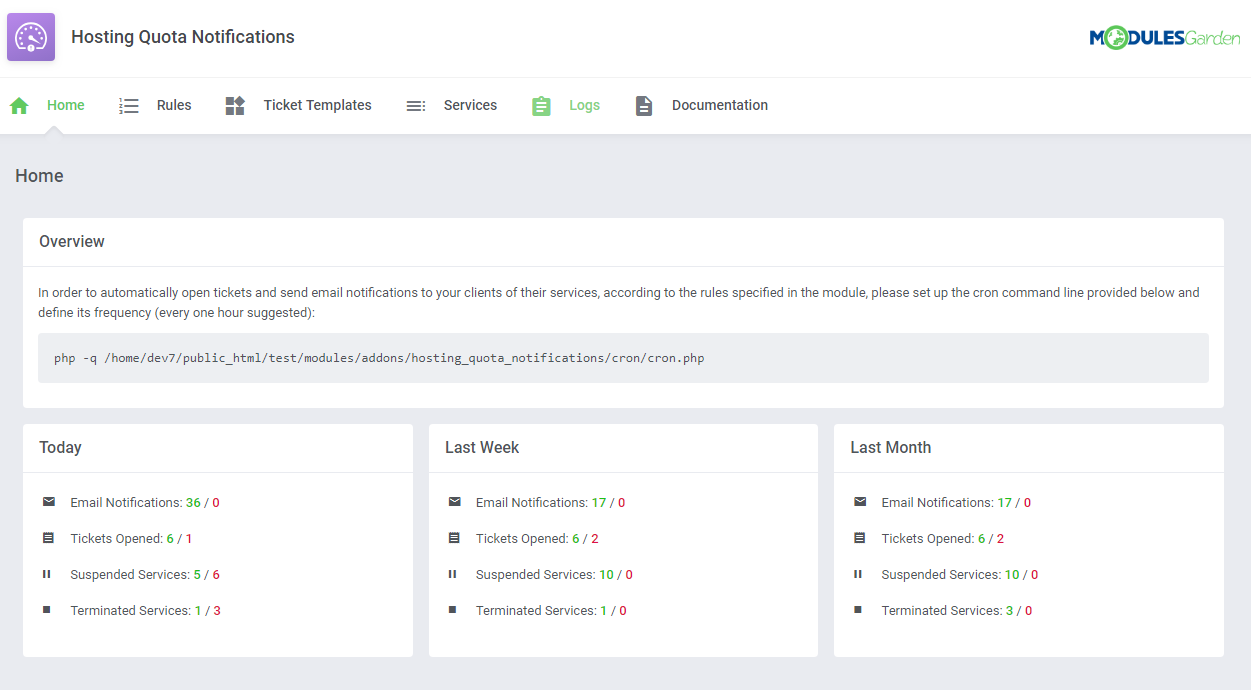Click the green Home house icon

tap(19, 106)
